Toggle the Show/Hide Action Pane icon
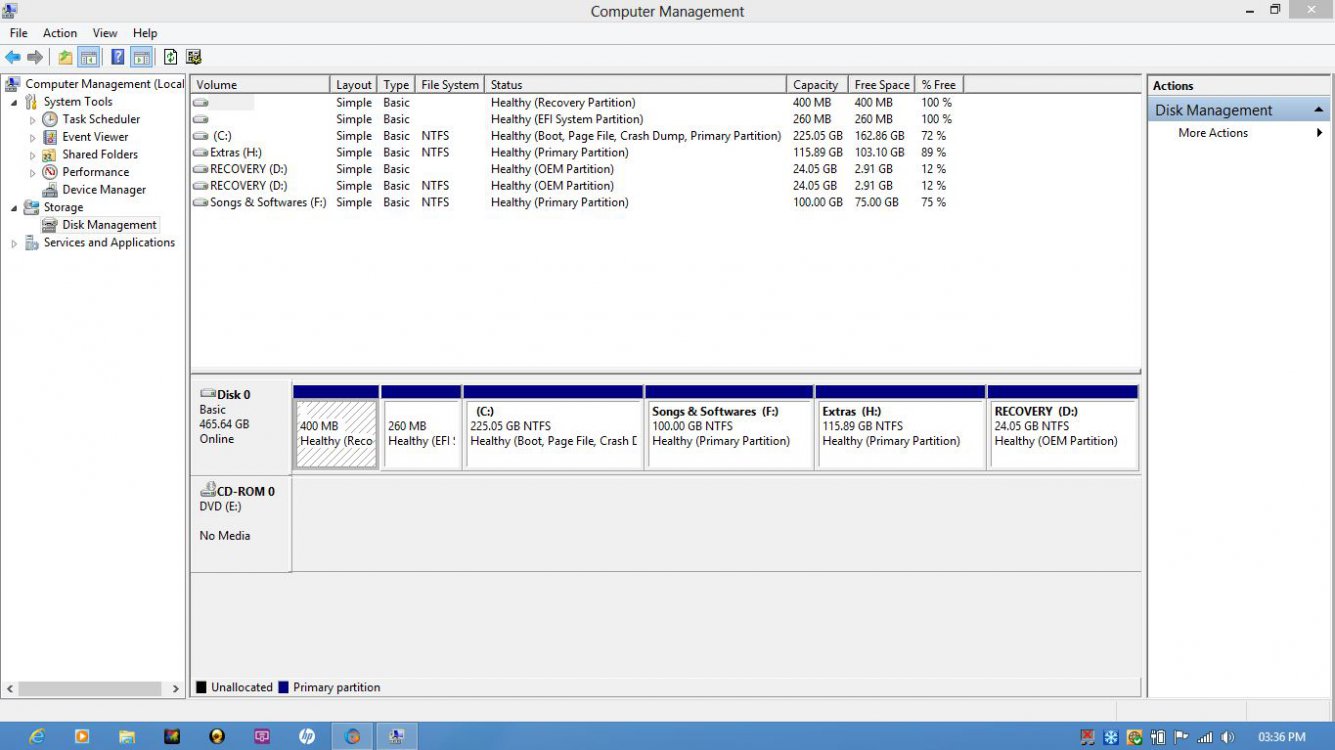This screenshot has height=750, width=1335. click(141, 57)
